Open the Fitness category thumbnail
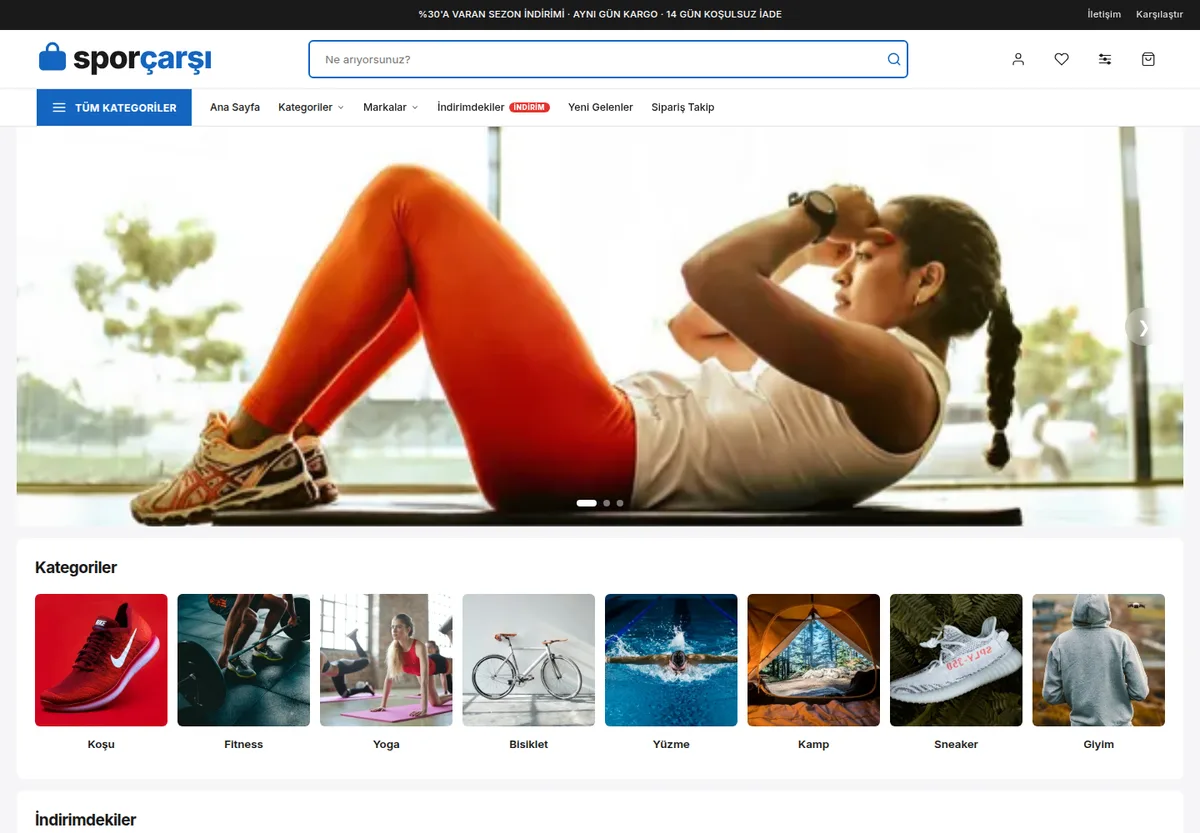The image size is (1200, 833). click(x=244, y=660)
